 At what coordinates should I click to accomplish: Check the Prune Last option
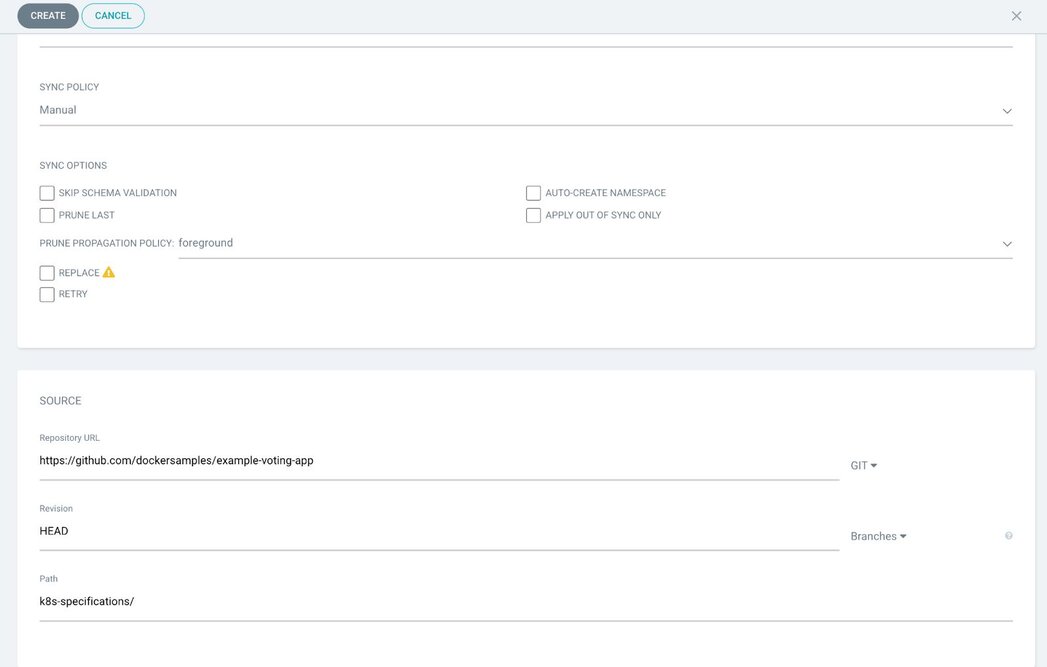[47, 215]
